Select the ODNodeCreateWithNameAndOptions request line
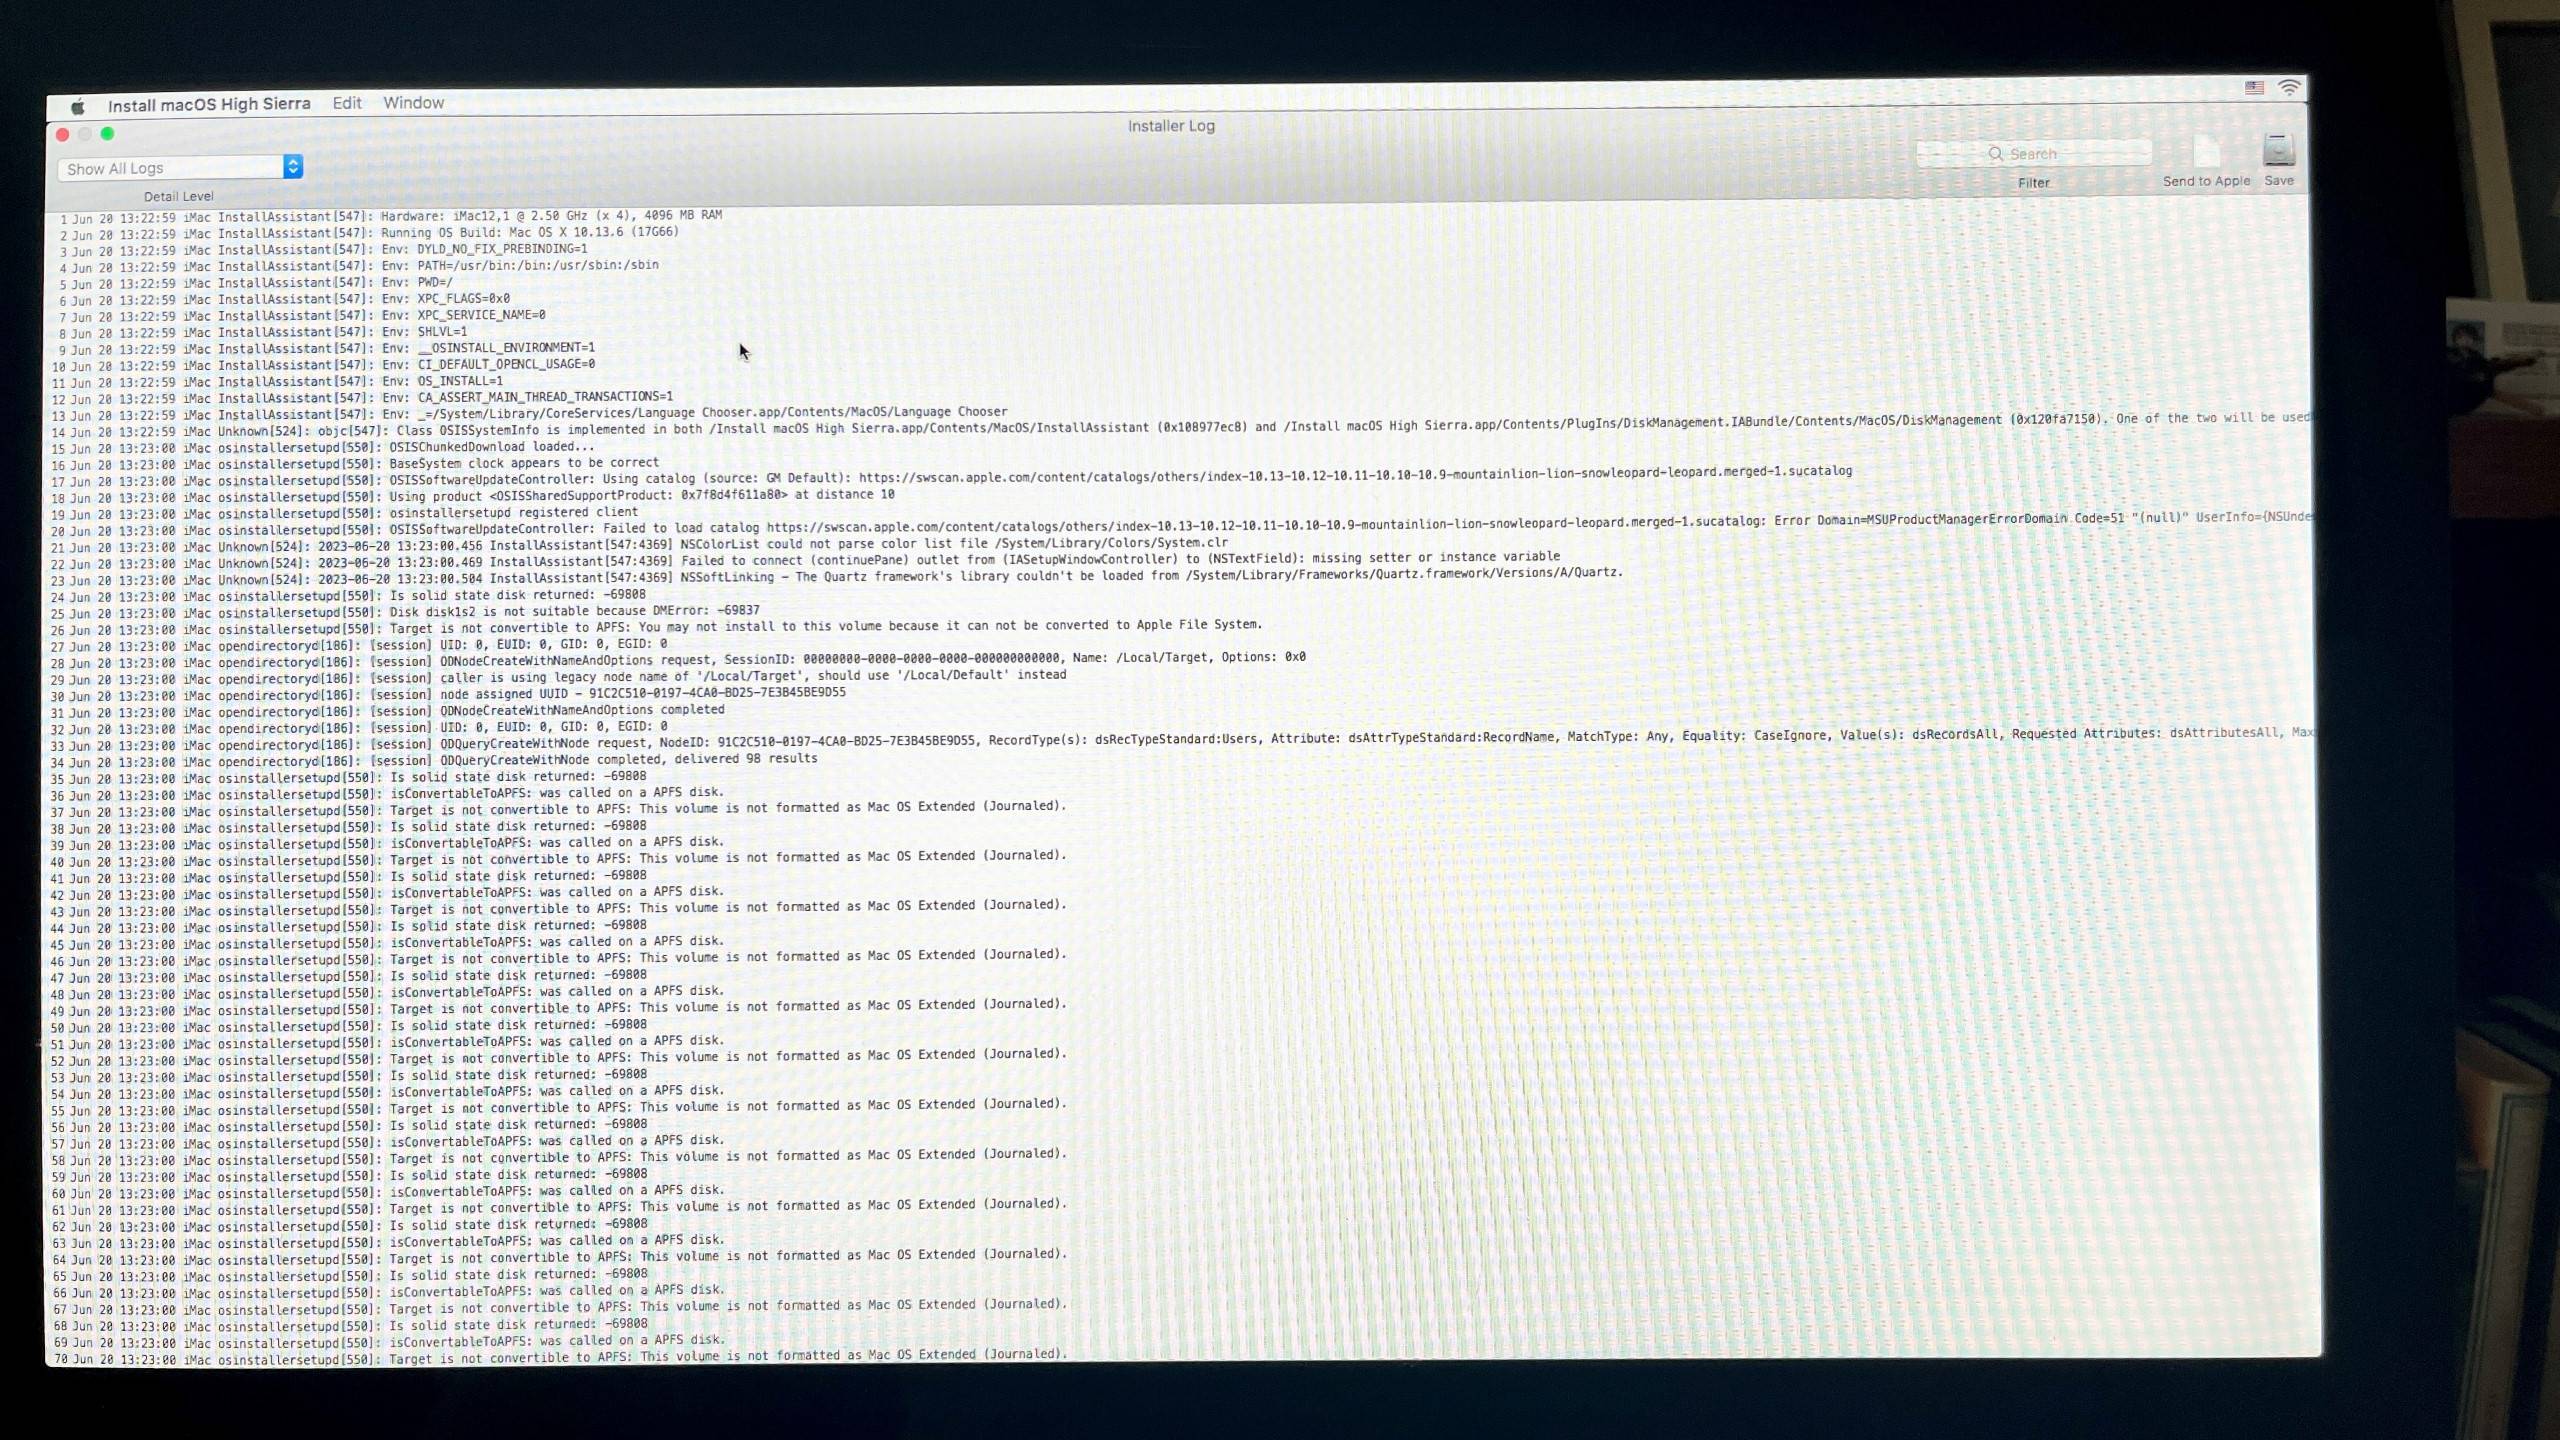The image size is (2560, 1440). [679, 661]
